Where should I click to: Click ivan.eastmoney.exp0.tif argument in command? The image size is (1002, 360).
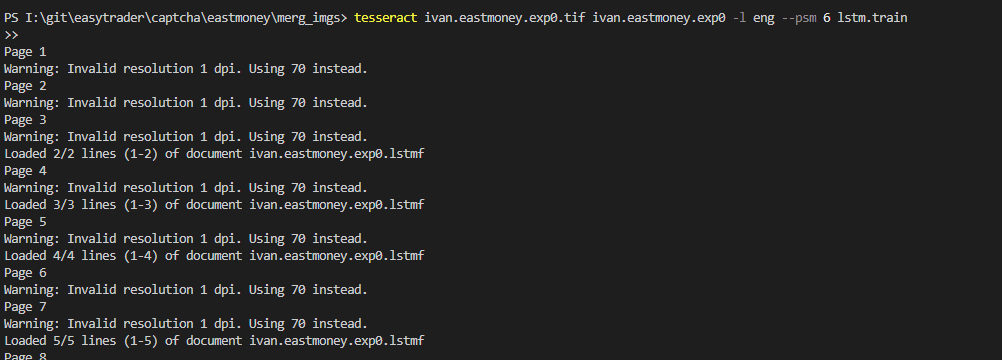click(x=505, y=18)
